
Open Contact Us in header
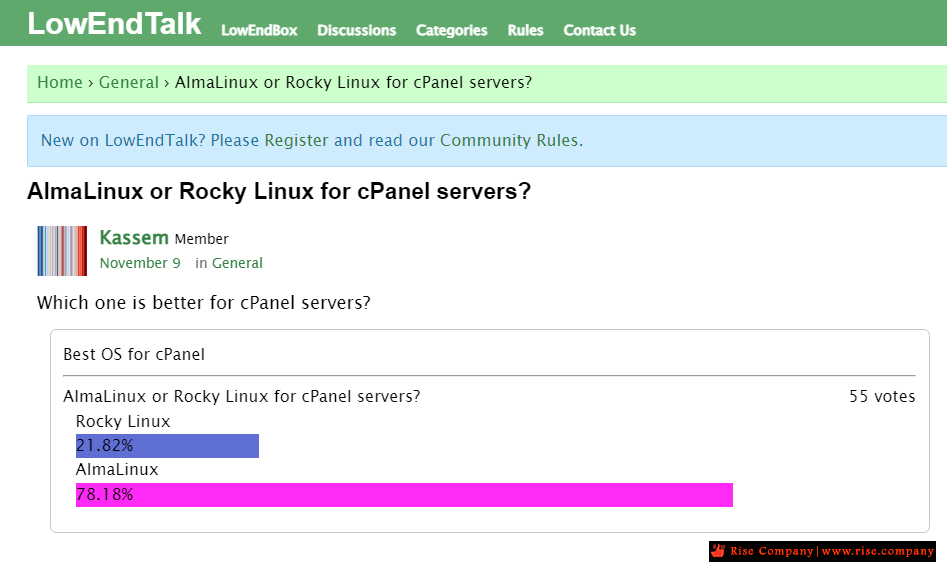(600, 30)
